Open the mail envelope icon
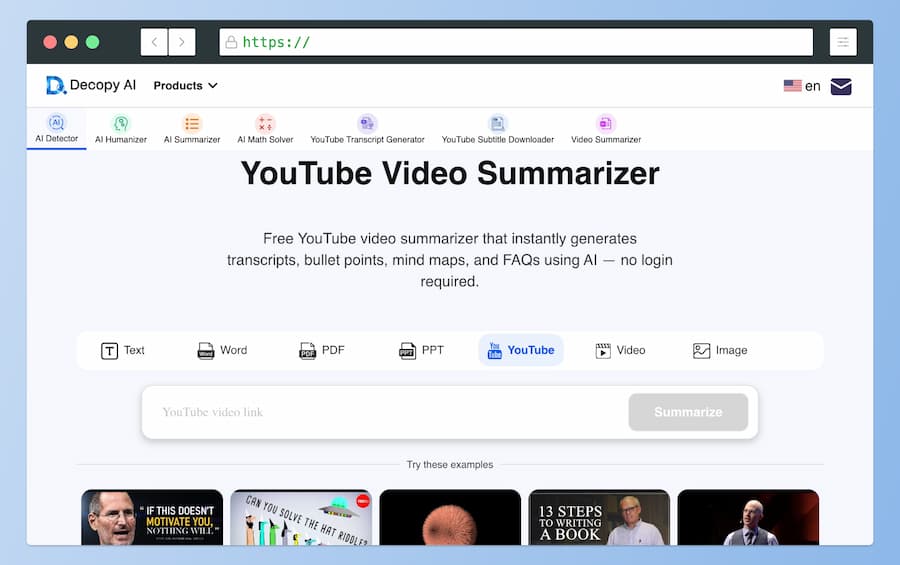This screenshot has width=900, height=565. click(x=841, y=86)
